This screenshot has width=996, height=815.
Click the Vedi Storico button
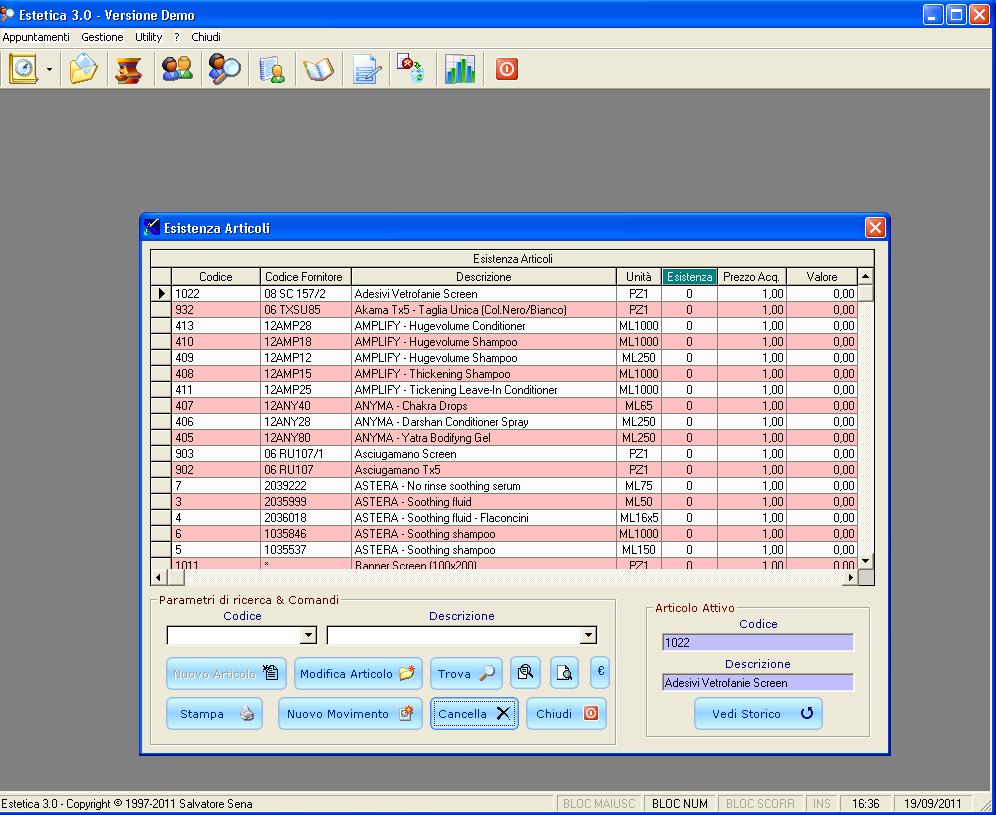click(758, 713)
